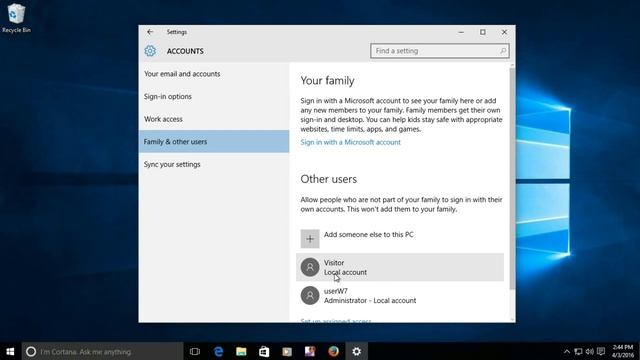Click the userW7 account avatar

coord(310,295)
